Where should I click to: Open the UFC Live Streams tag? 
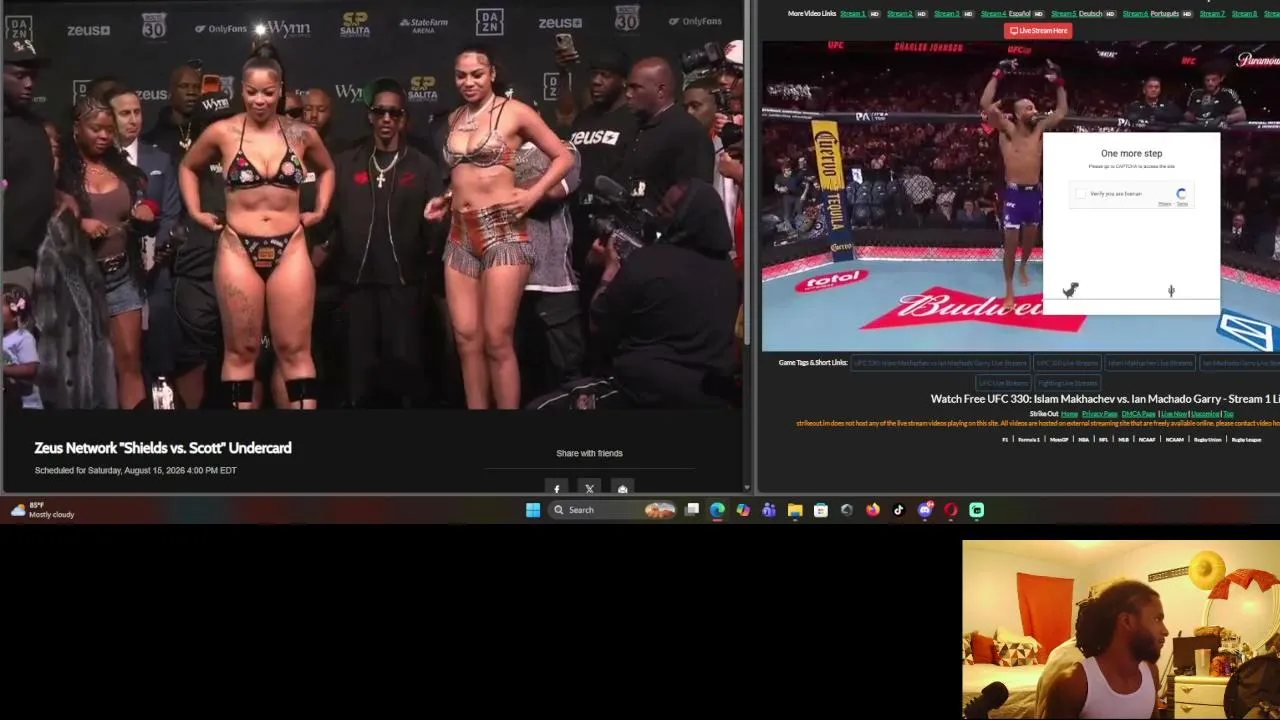pos(1003,383)
